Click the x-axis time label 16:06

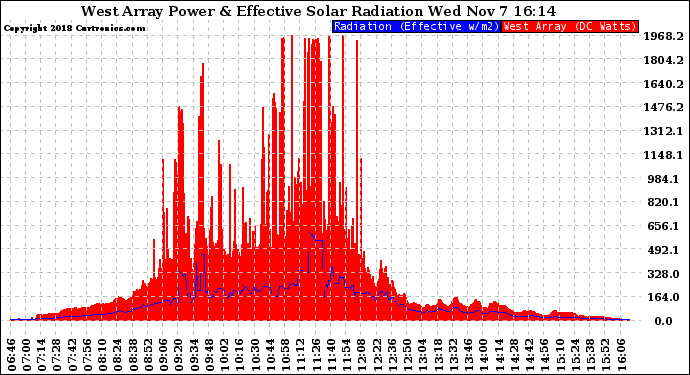621,355
